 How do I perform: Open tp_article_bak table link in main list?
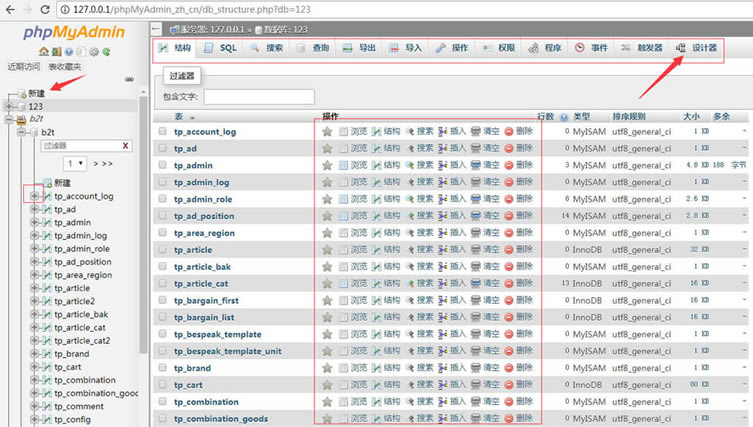tap(202, 267)
